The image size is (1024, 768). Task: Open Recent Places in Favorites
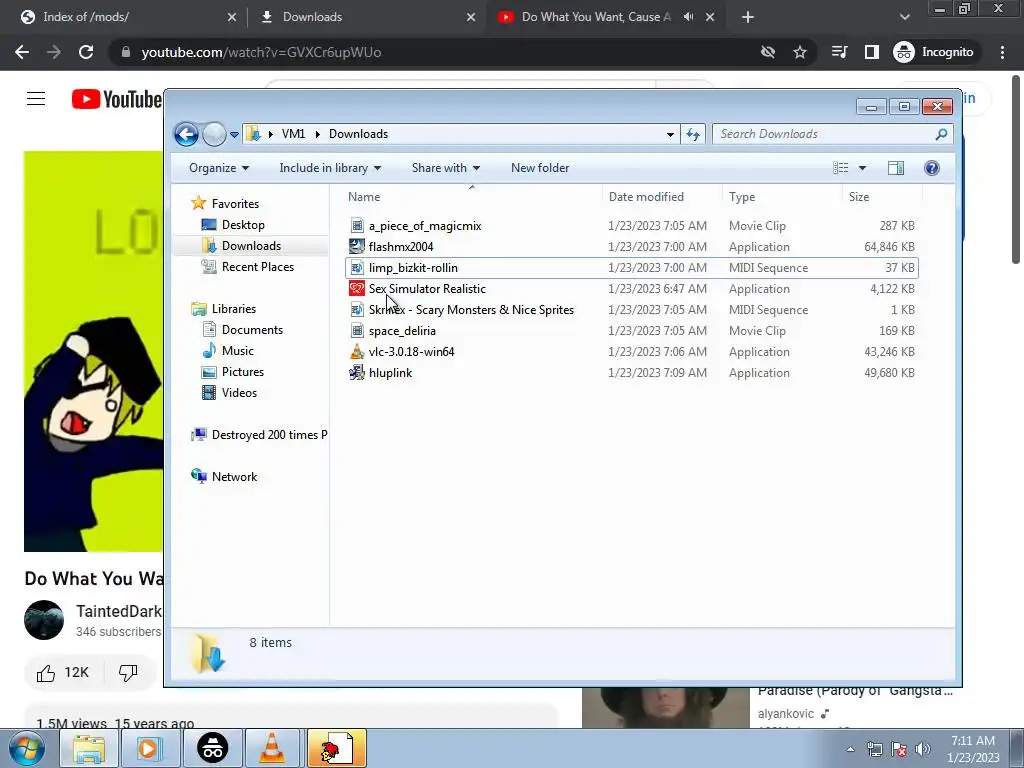(x=257, y=266)
